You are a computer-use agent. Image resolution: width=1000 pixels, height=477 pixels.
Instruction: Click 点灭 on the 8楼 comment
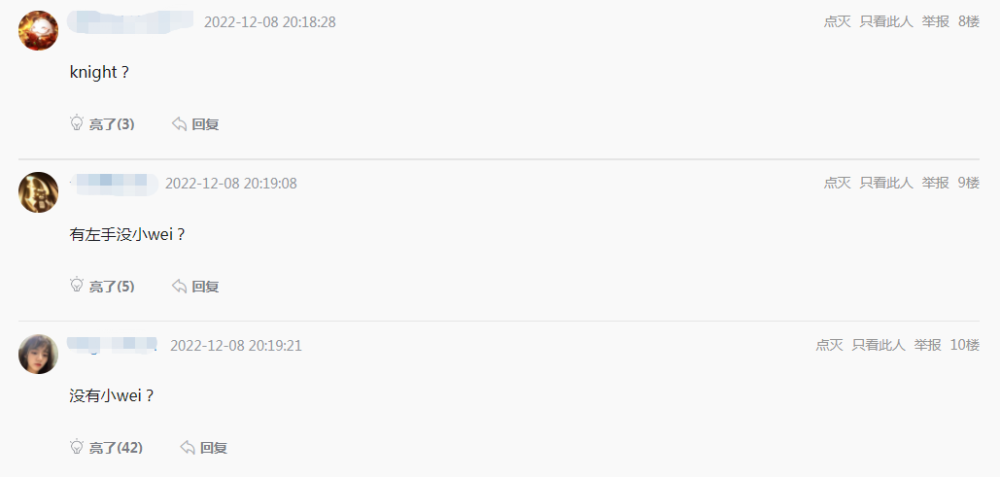pyautogui.click(x=837, y=22)
